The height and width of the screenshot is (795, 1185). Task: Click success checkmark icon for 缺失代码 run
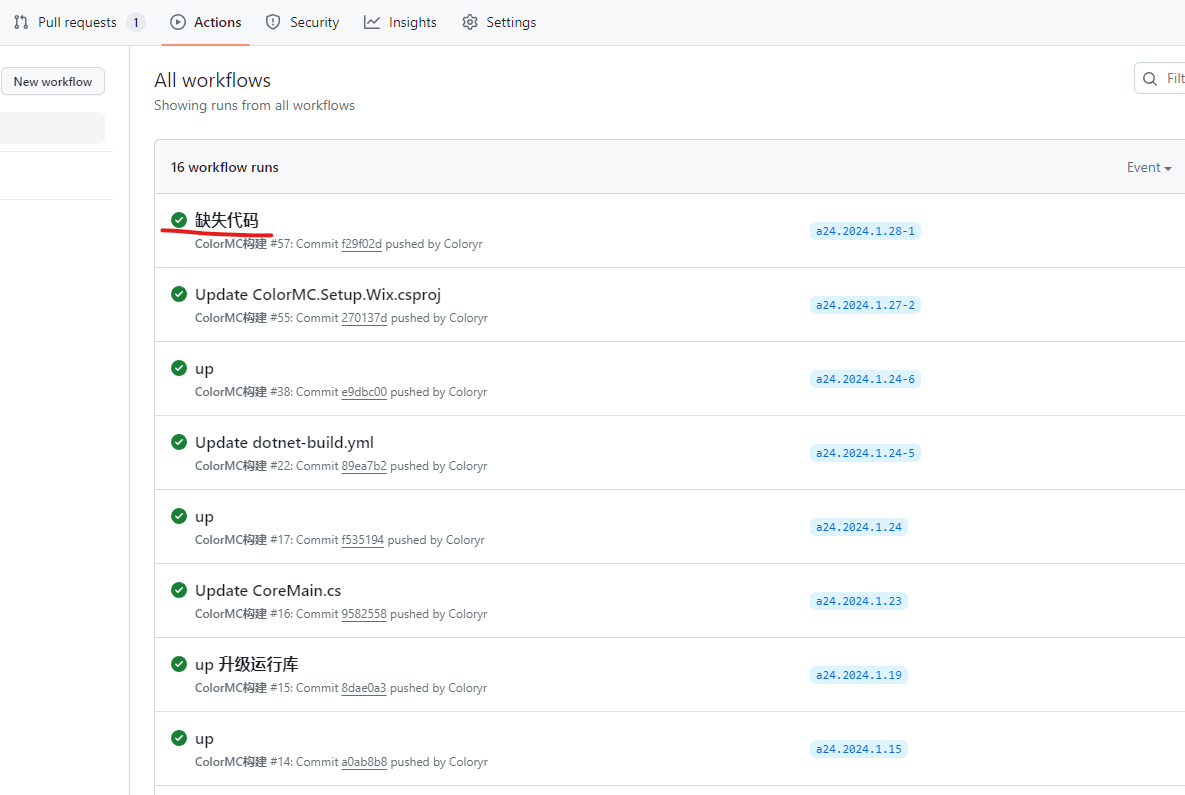179,220
